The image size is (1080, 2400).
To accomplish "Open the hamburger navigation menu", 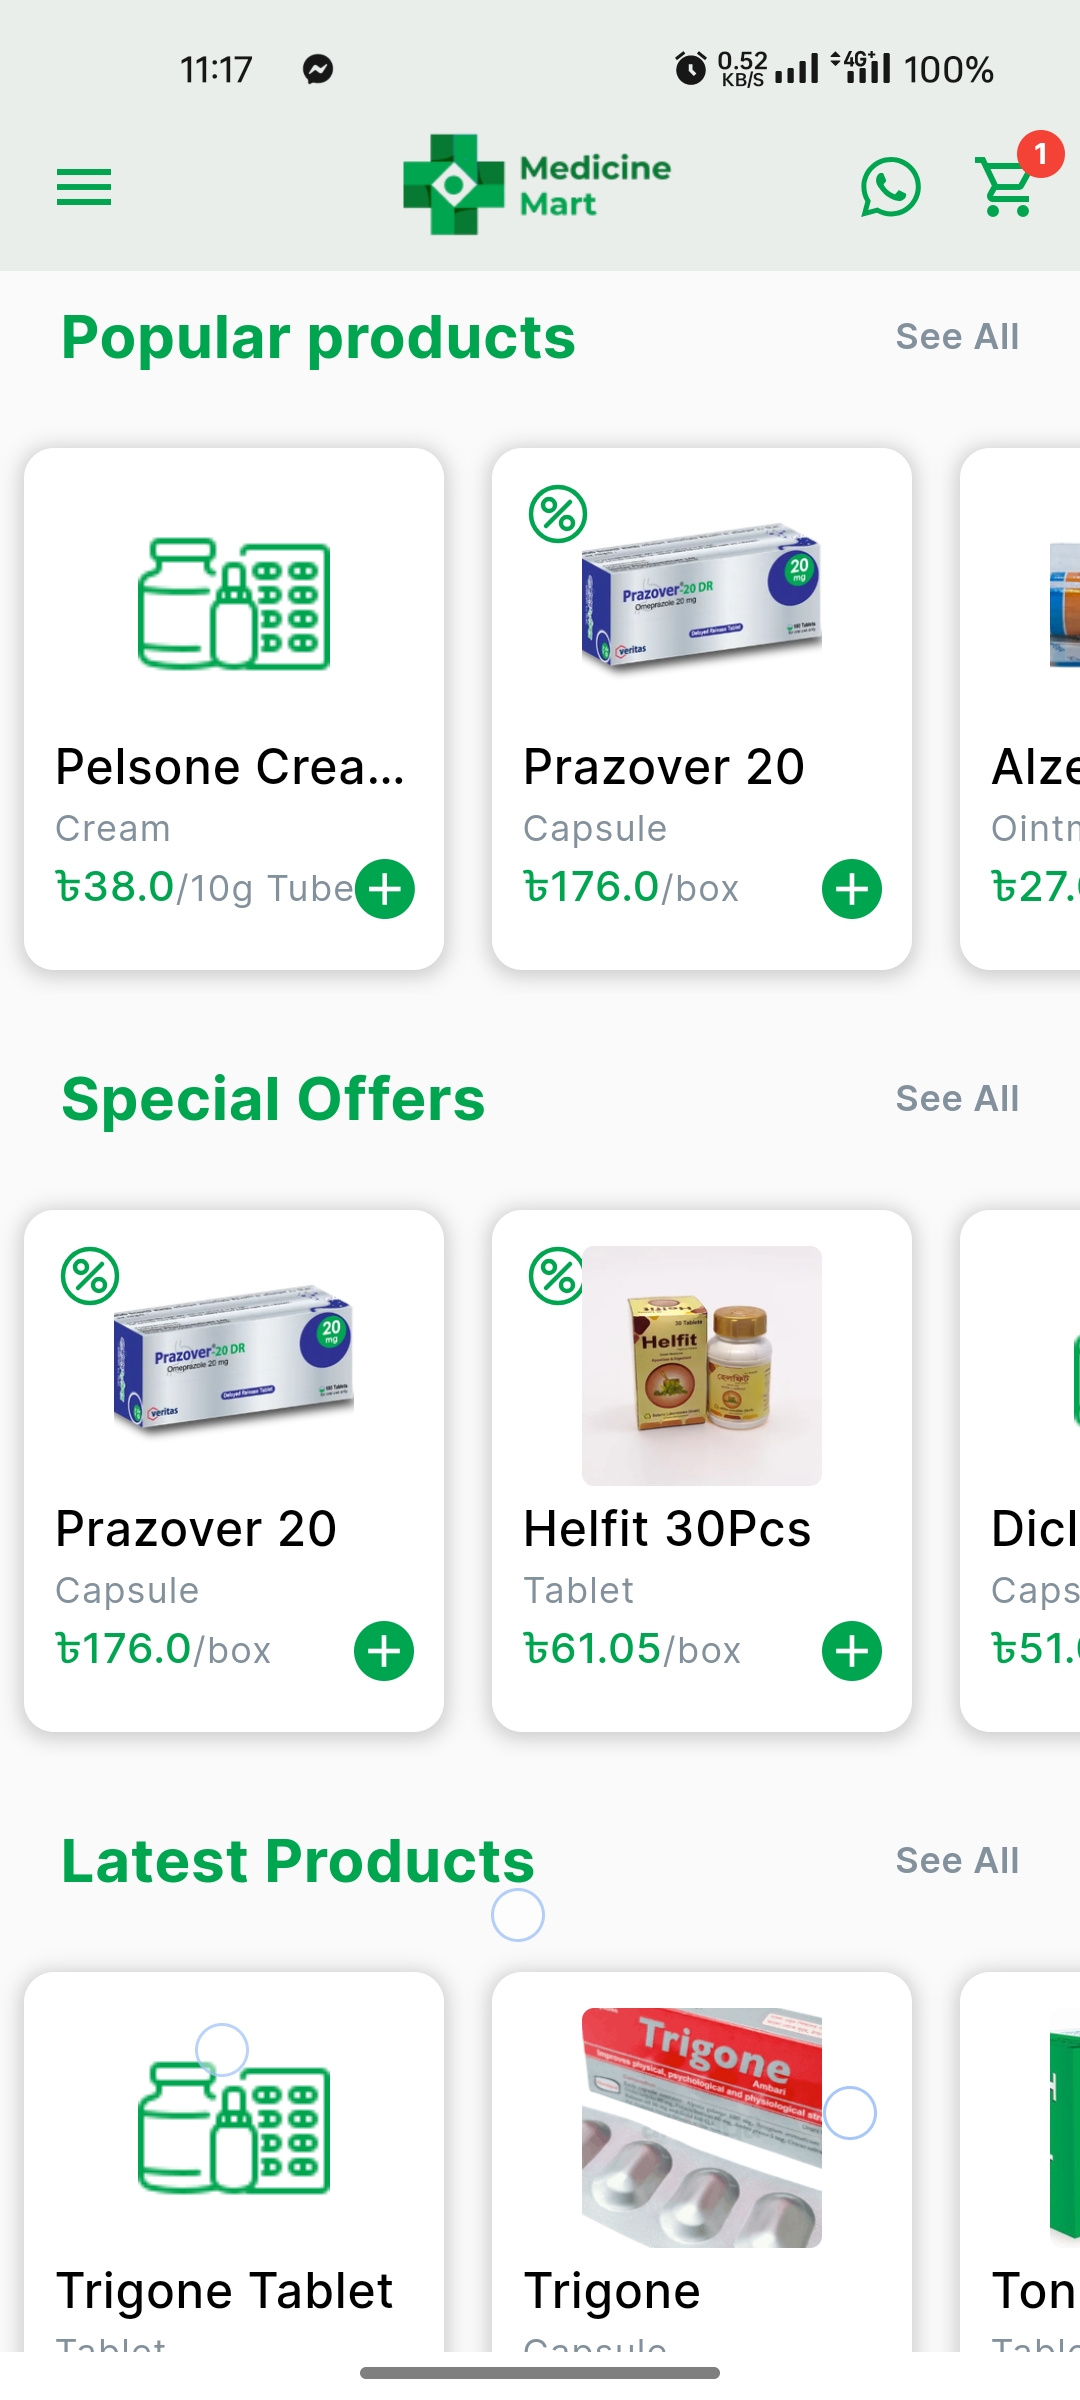I will [x=84, y=187].
